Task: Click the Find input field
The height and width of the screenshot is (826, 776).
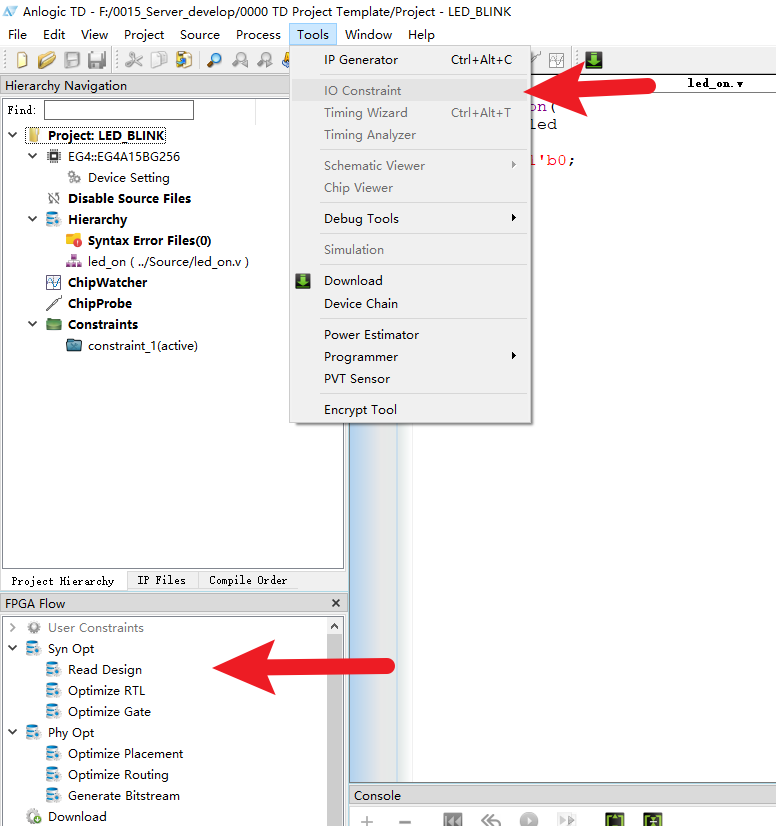Action: click(119, 110)
